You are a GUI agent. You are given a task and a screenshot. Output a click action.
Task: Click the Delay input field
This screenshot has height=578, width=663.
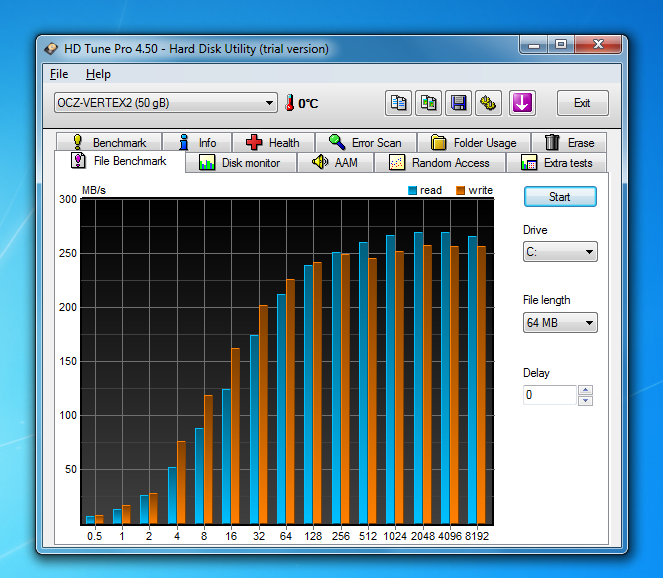point(550,395)
